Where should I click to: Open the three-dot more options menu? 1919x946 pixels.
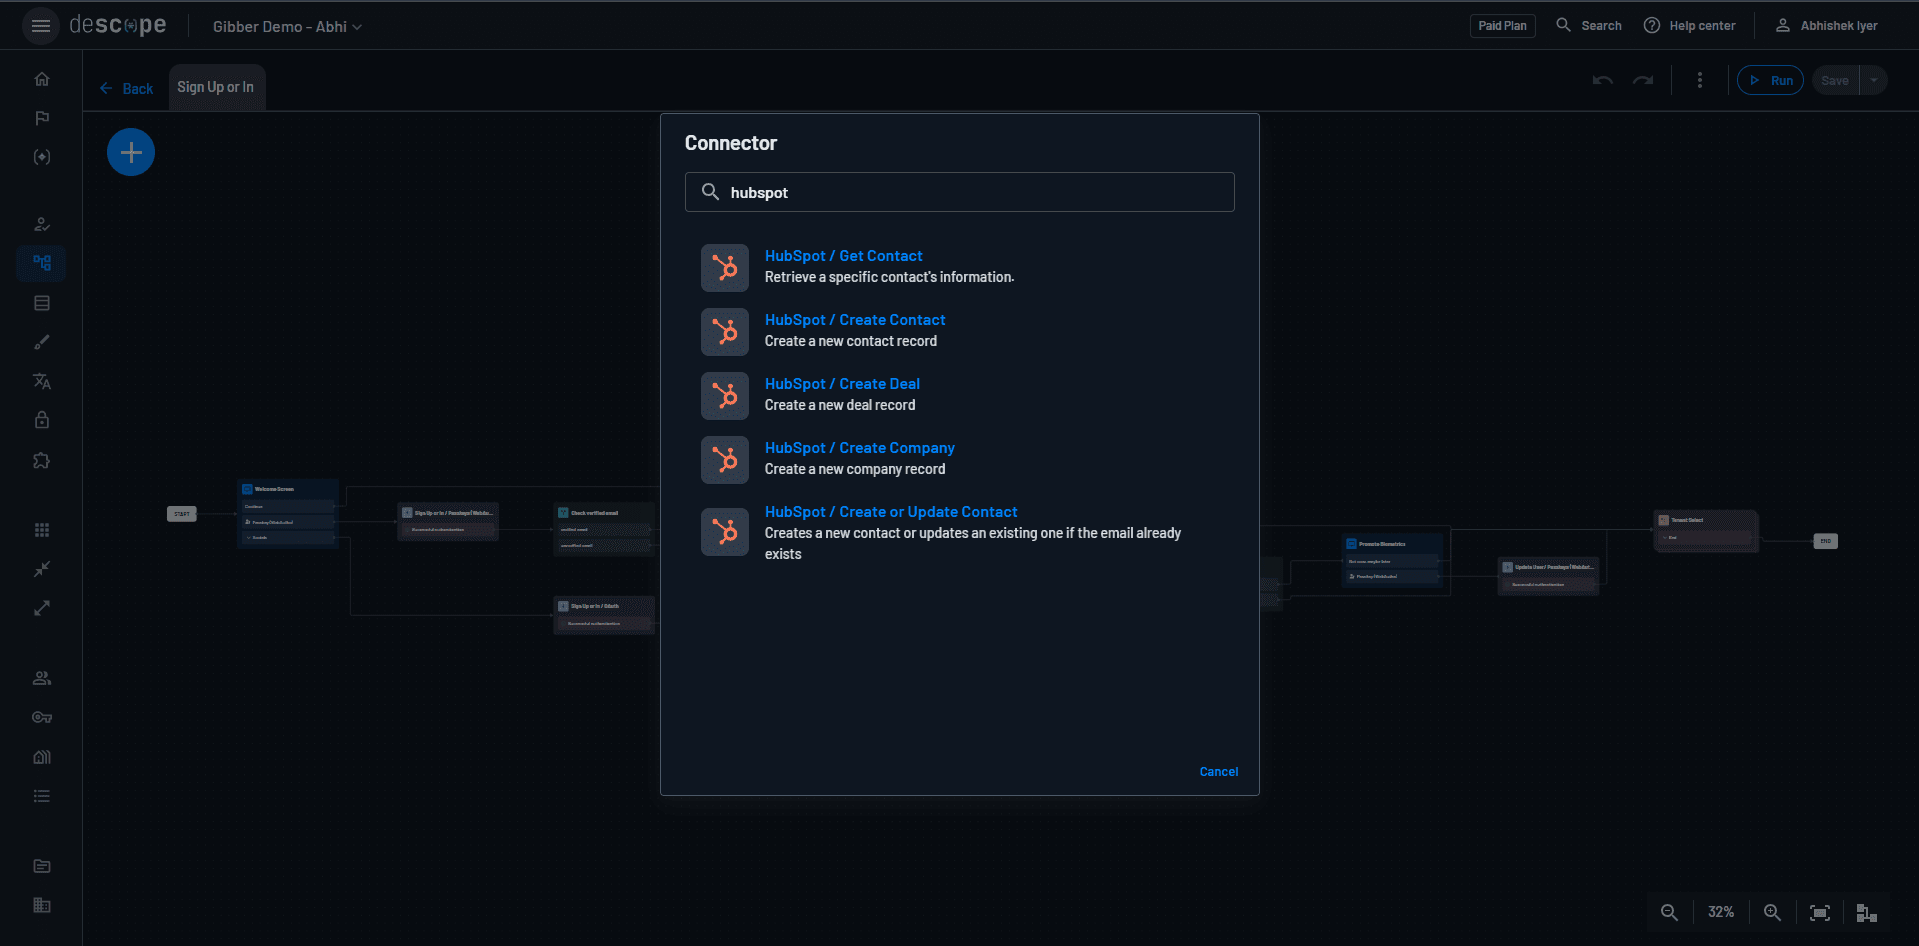[x=1700, y=81]
